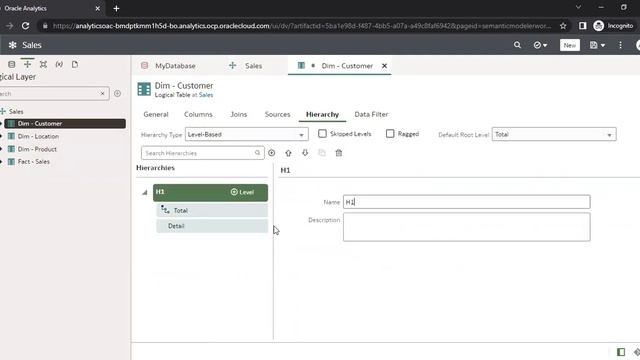Clear the sidebar search box text

[102, 93]
